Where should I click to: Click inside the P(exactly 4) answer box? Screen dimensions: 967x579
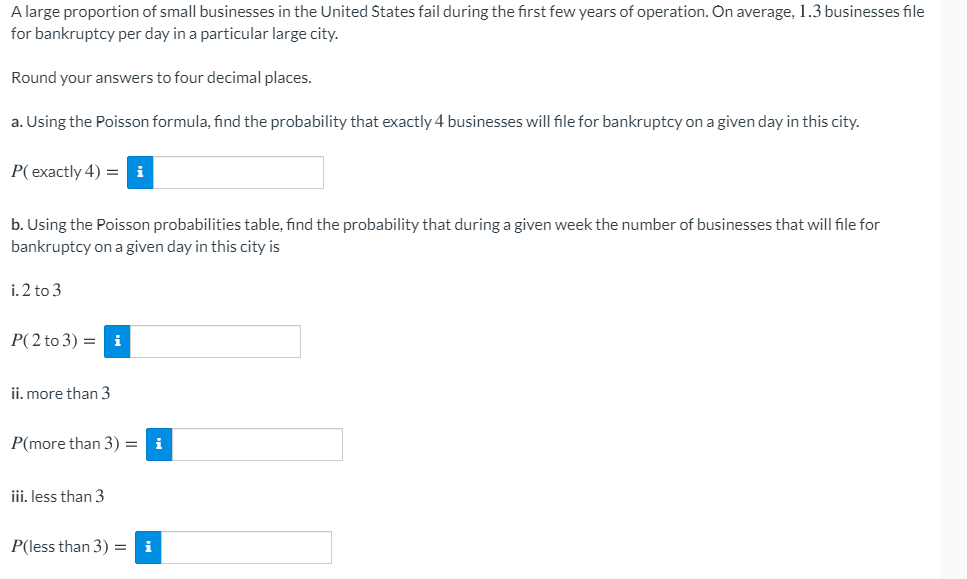pyautogui.click(x=240, y=172)
